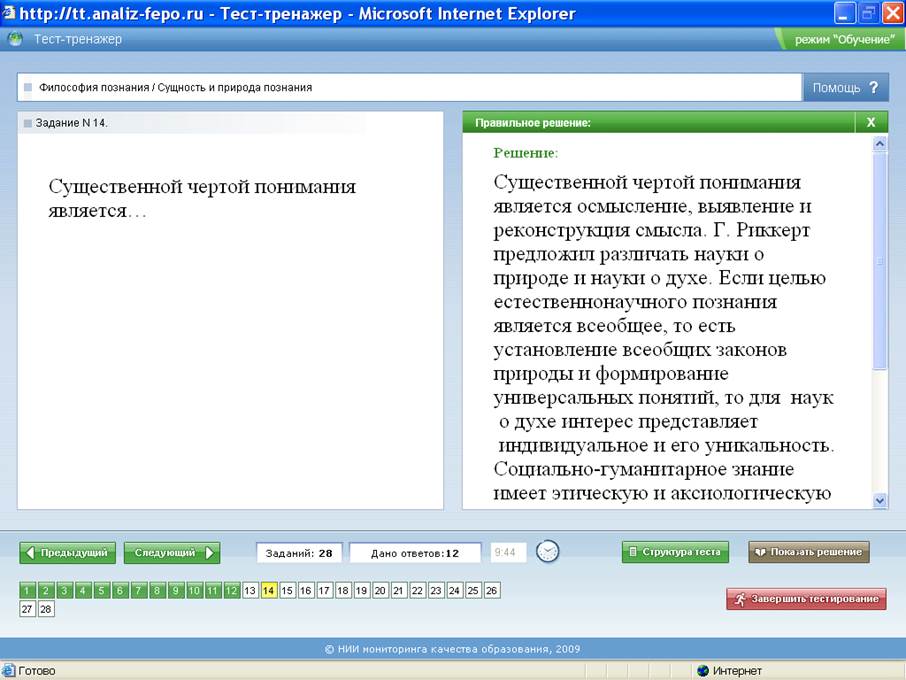Go to previous question with Предыдущий
Viewport: 906px width, 680px height.
tap(68, 552)
